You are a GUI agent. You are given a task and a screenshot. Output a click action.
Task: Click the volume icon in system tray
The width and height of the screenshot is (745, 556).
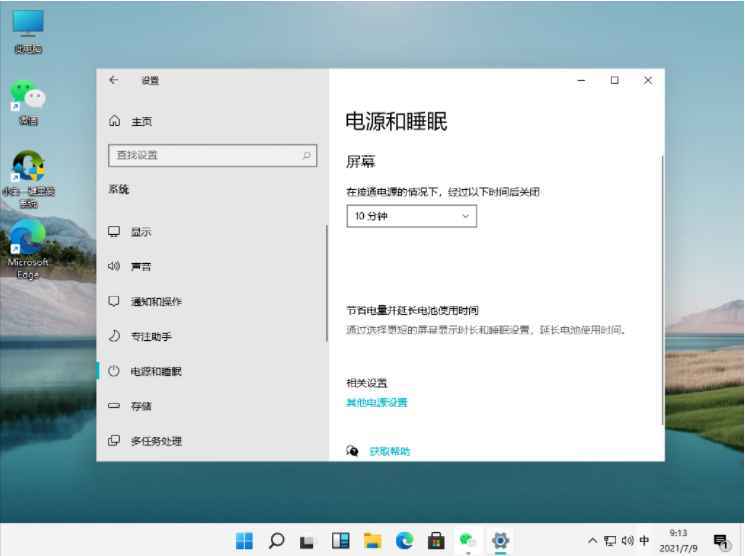(627, 541)
